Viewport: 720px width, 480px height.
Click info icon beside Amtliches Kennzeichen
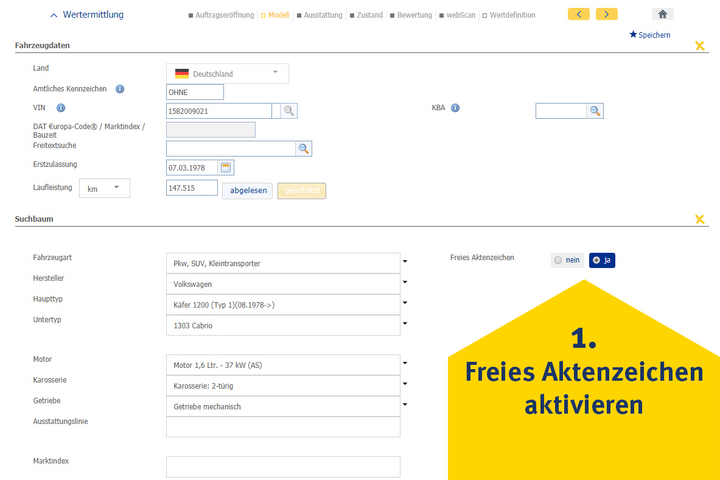[120, 89]
